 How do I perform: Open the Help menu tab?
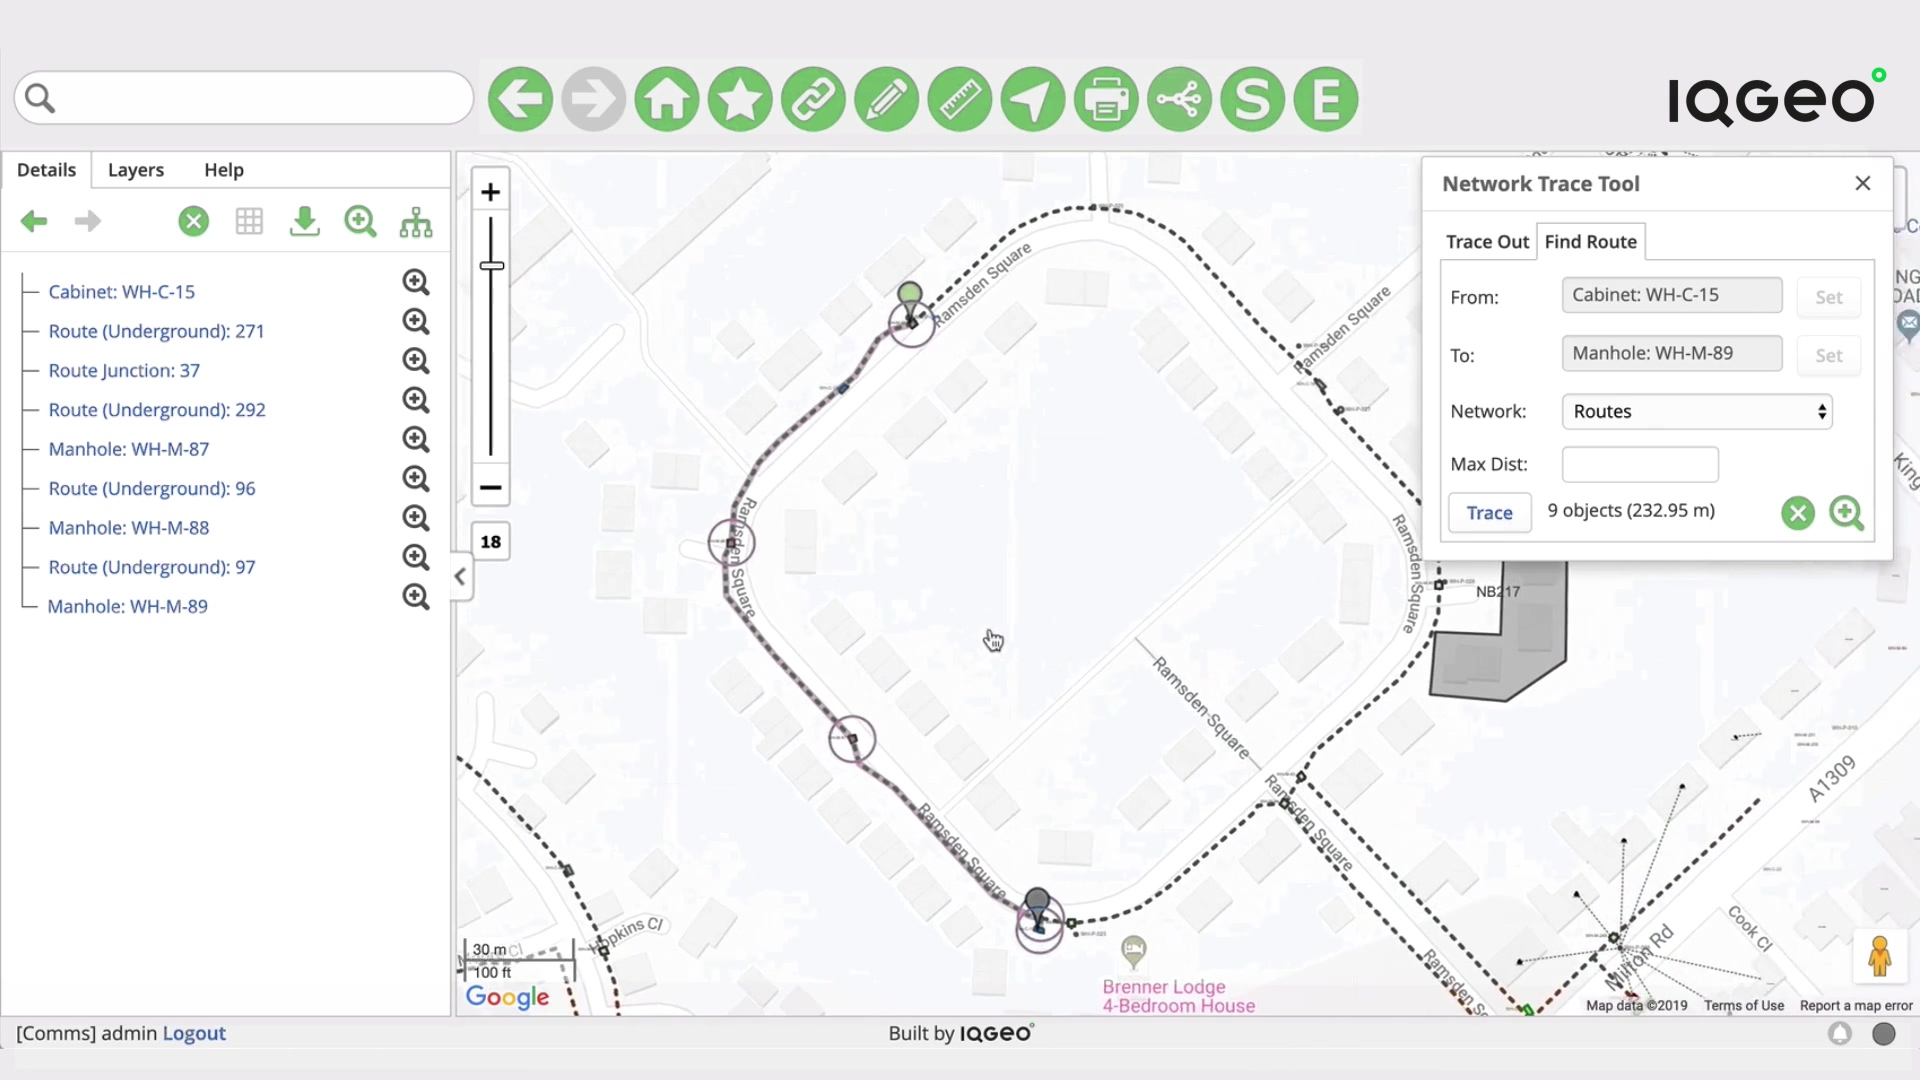pyautogui.click(x=224, y=169)
